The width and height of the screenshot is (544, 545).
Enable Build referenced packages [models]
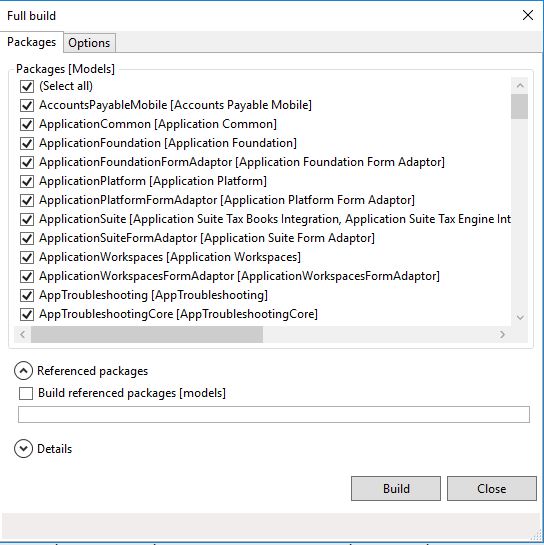(x=26, y=393)
